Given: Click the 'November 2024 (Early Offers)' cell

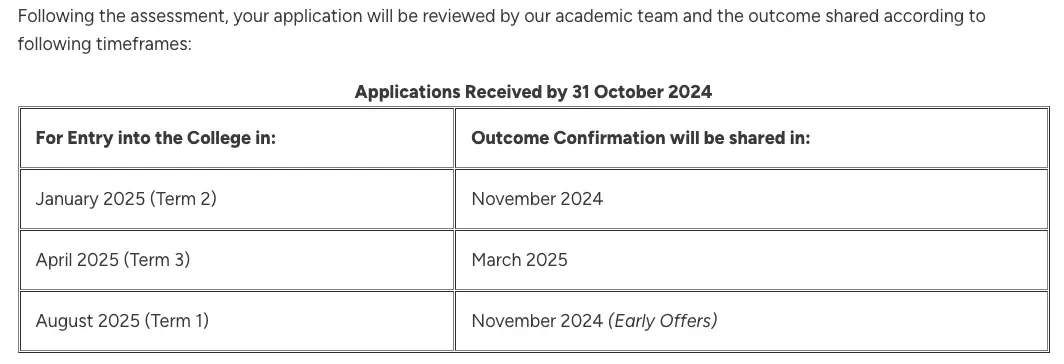Looking at the screenshot, I should click(751, 321).
